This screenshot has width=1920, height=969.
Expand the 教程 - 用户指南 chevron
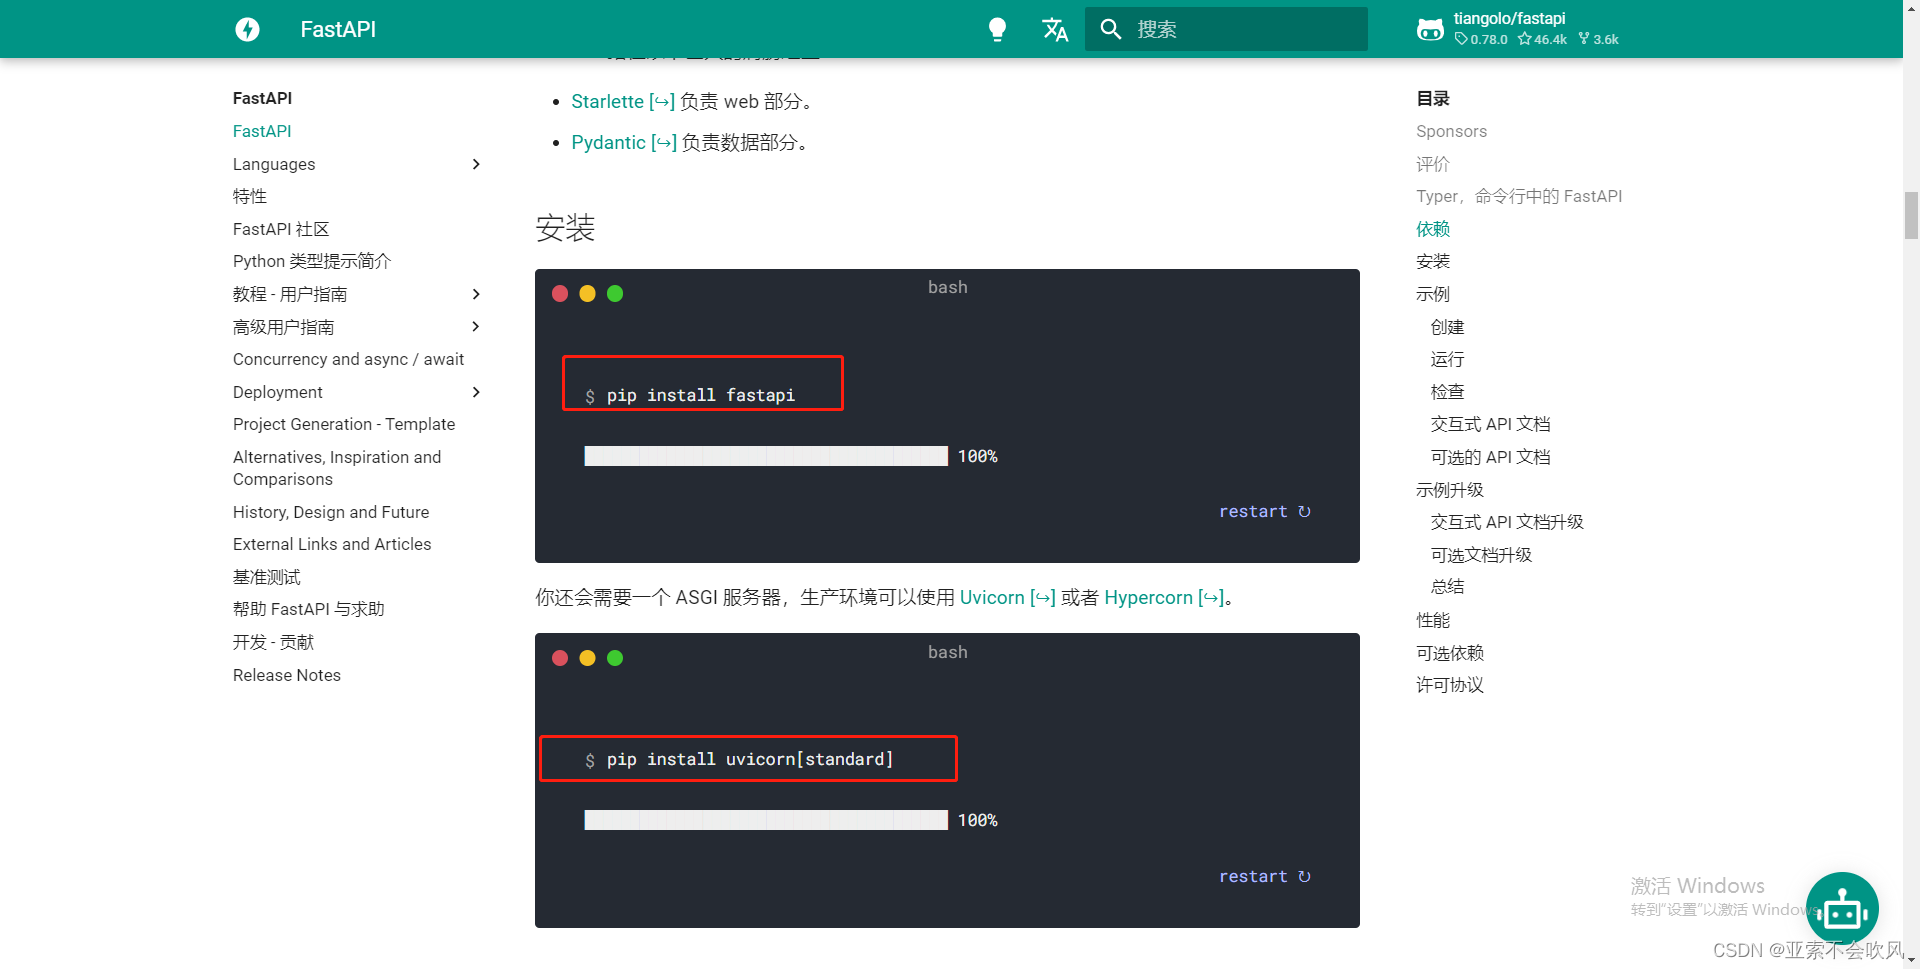476,294
